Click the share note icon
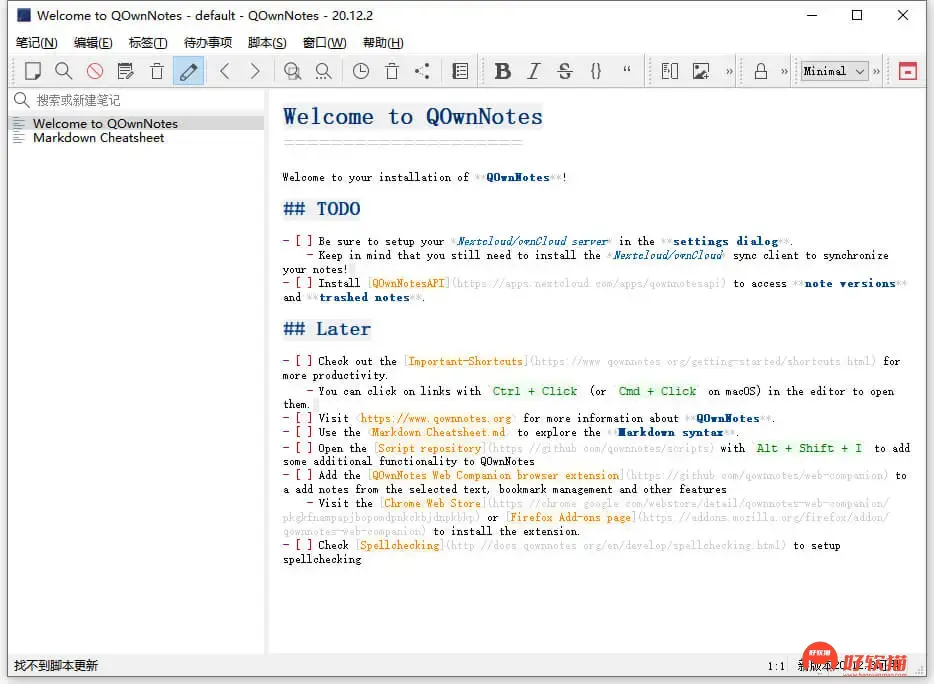The height and width of the screenshot is (684, 934). pyautogui.click(x=422, y=71)
